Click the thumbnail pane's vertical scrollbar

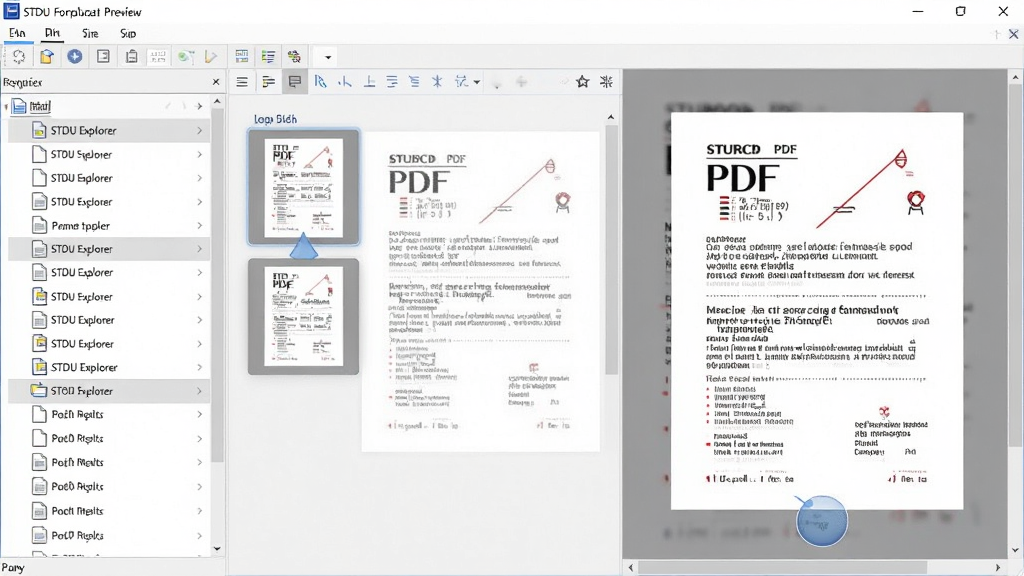point(611,249)
